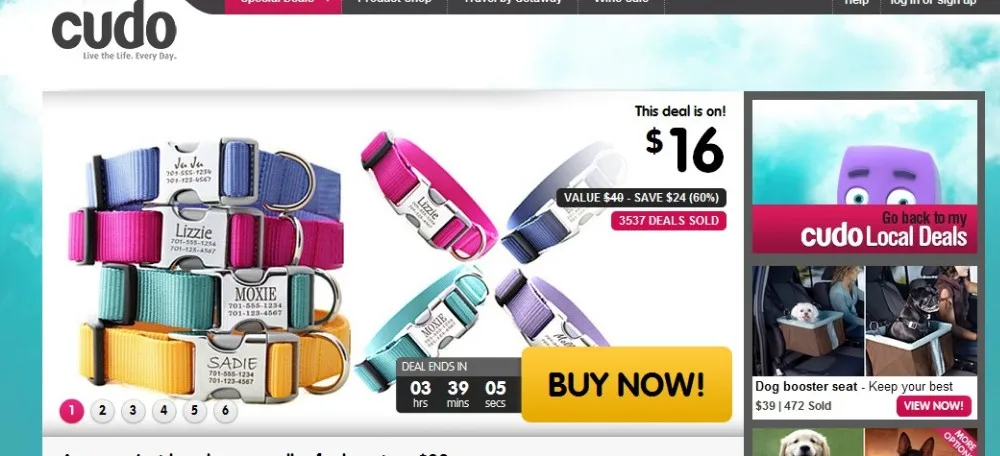The image size is (1000, 456).
Task: Click the VIEW NOW! button
Action: tap(934, 406)
